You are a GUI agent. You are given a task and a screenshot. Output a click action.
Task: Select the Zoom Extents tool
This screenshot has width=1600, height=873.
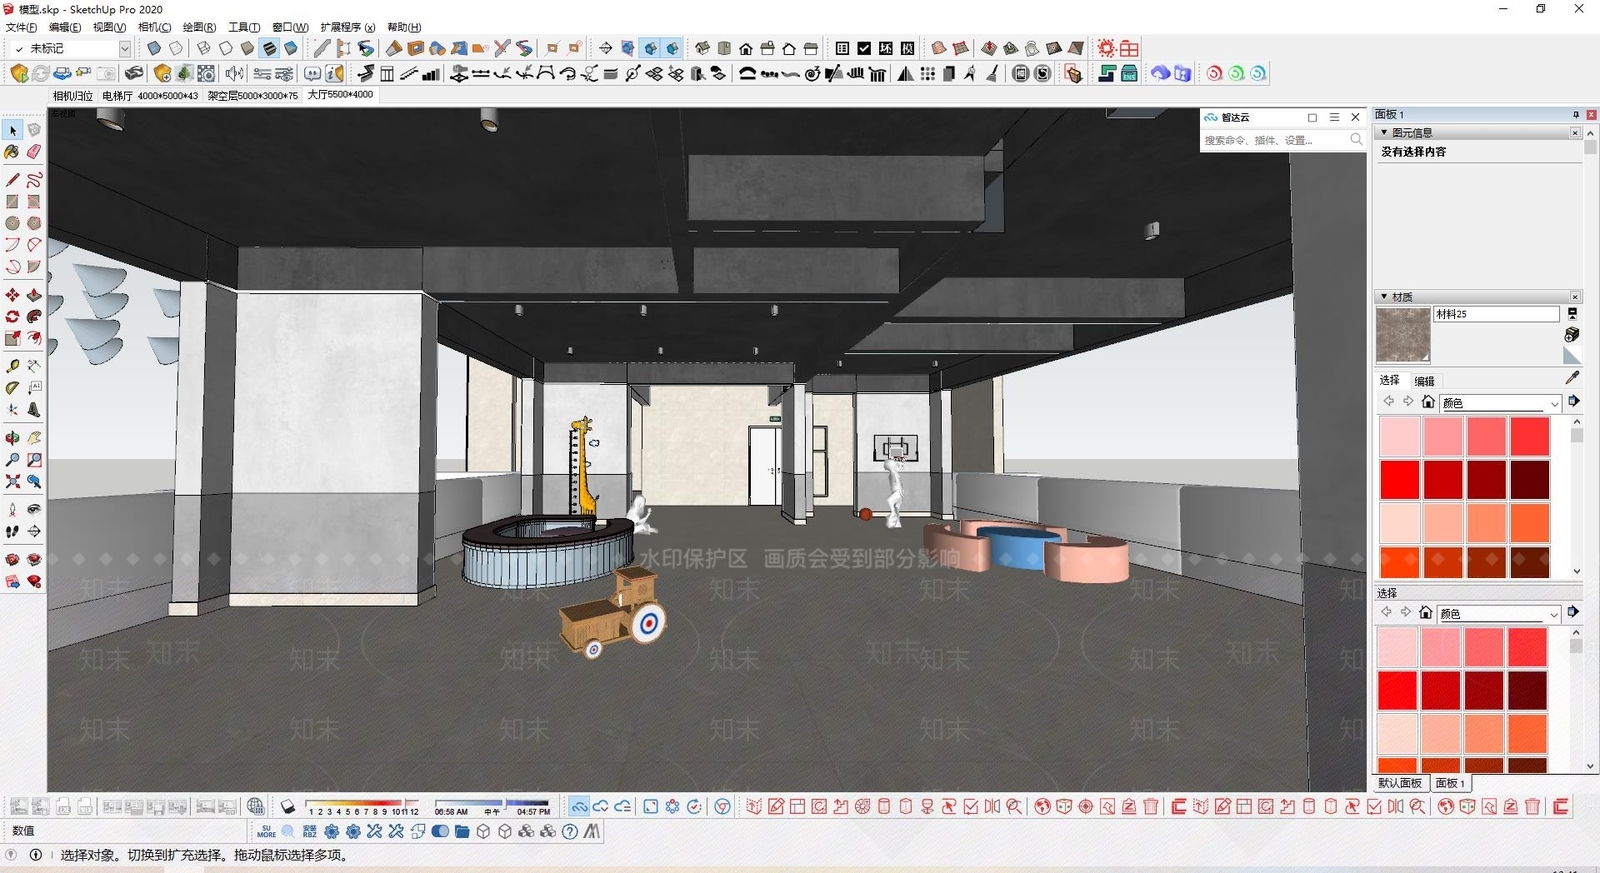12,482
